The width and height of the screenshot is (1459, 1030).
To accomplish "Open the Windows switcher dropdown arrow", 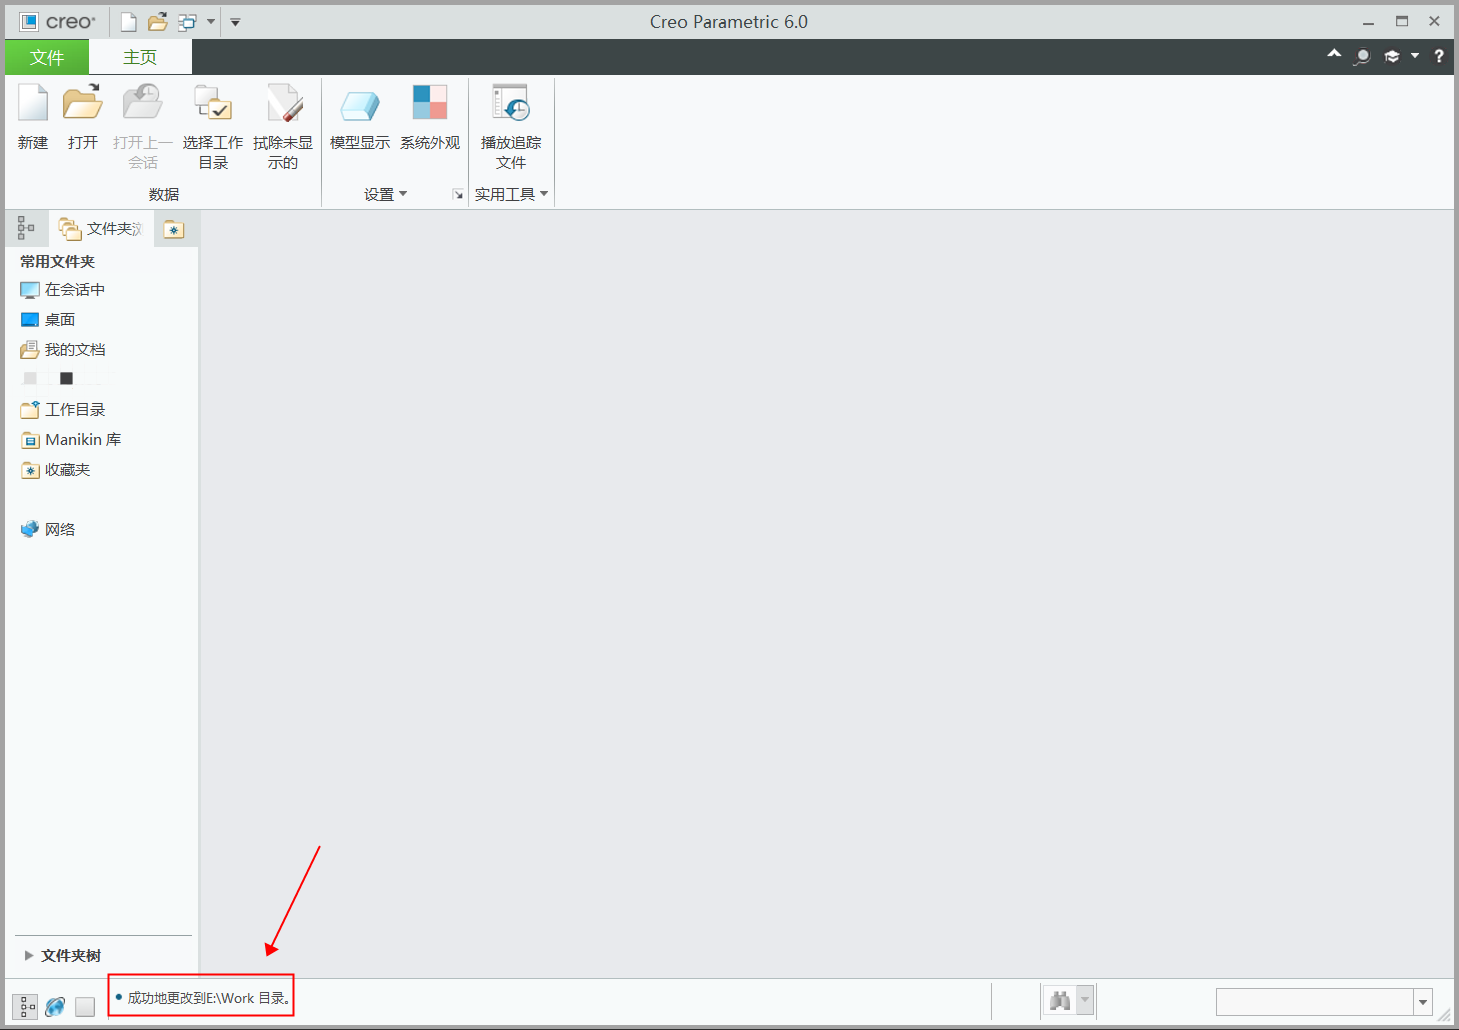I will (x=211, y=22).
